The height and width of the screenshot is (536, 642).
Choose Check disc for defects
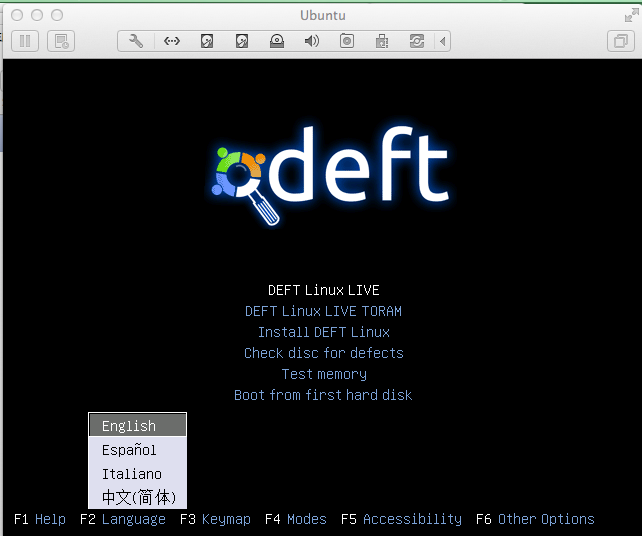point(323,353)
